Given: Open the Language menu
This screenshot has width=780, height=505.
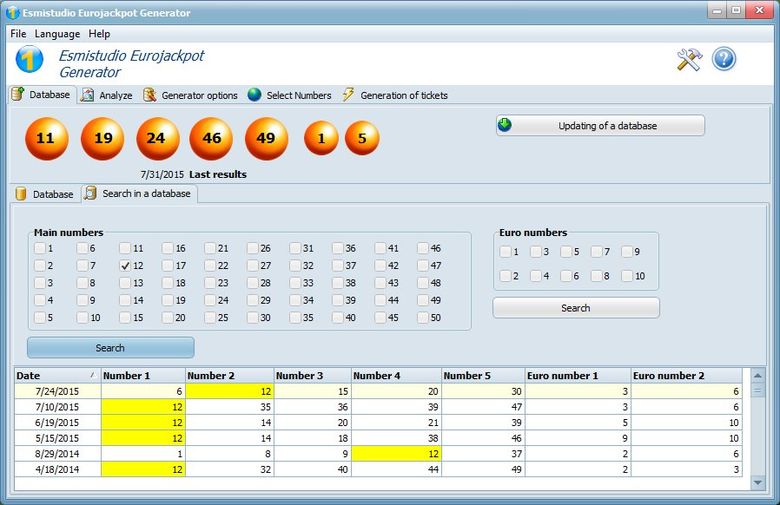Looking at the screenshot, I should pos(57,34).
